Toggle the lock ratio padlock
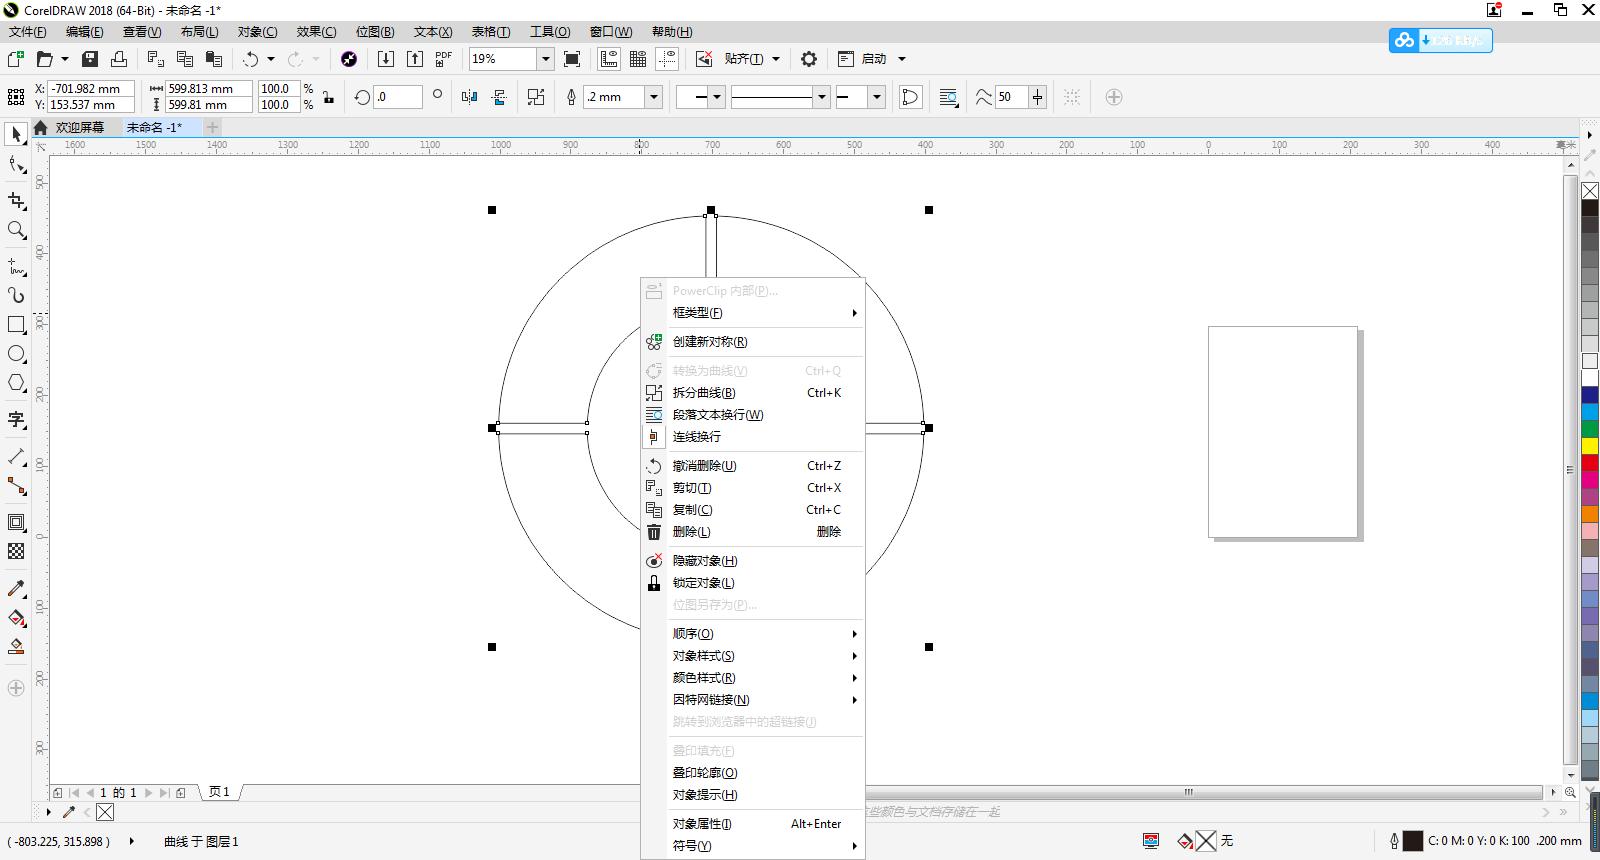Viewport: 1600px width, 860px height. tap(328, 97)
